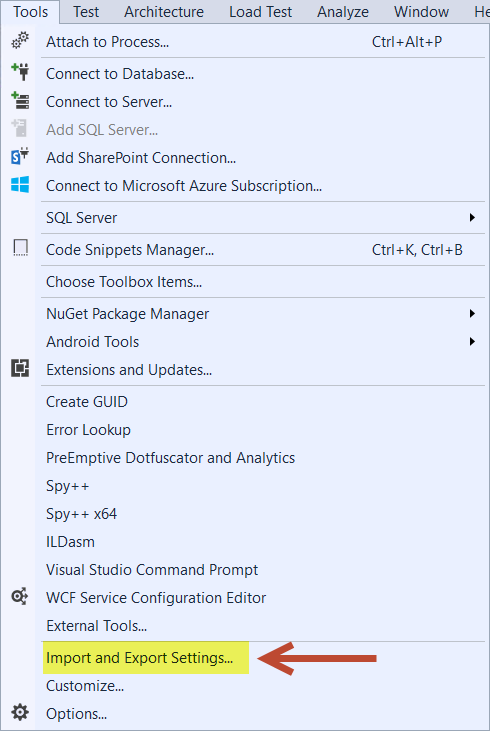Click the WCF Service Configuration Editor icon

pos(20,596)
